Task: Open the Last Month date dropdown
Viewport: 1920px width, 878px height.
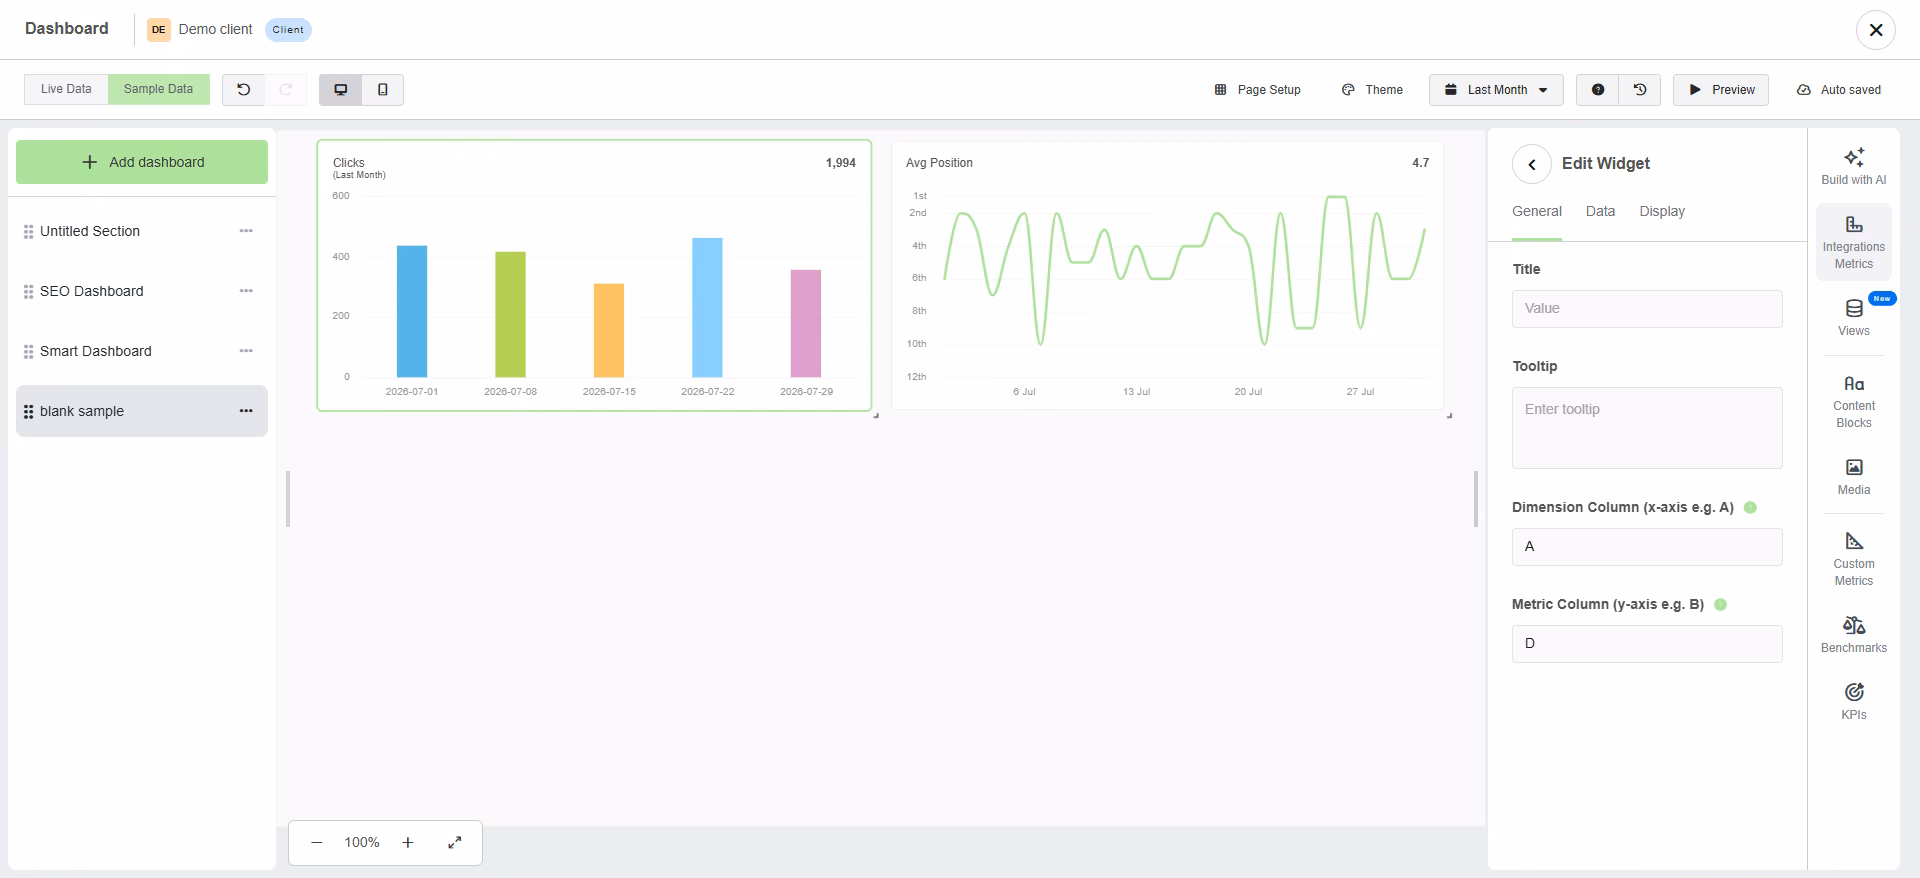Action: (x=1496, y=89)
